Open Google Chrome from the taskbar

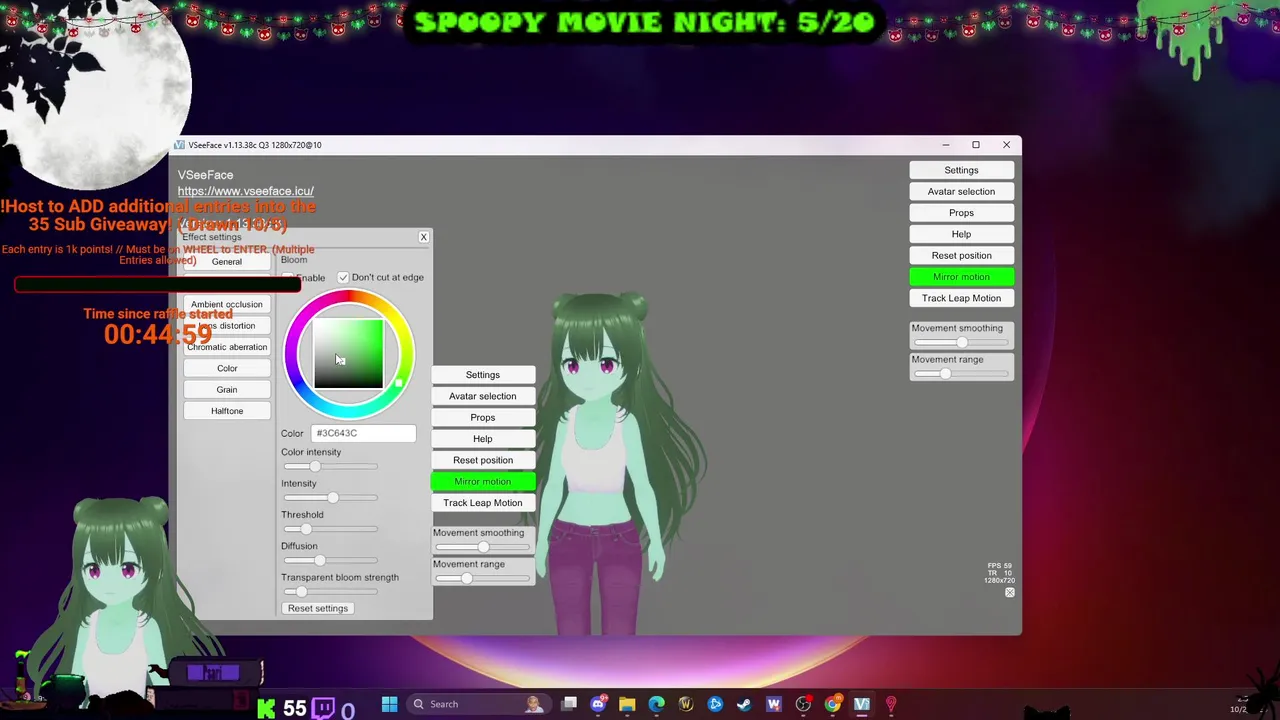[832, 704]
